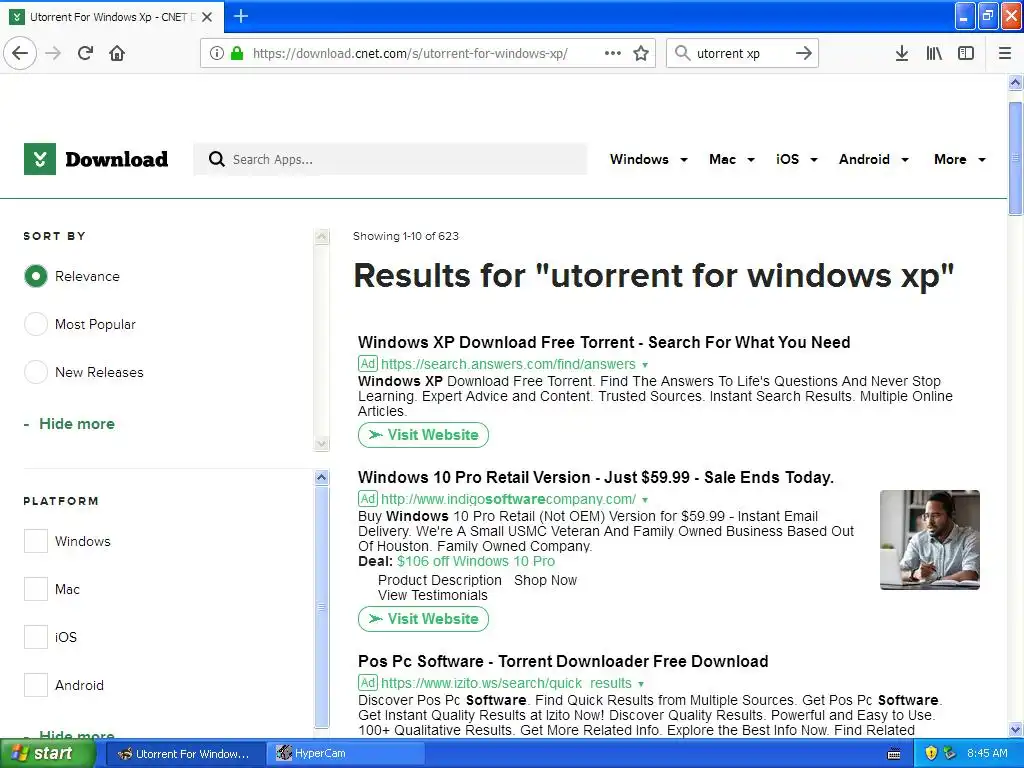Viewport: 1024px width, 768px height.
Task: Open the answers.com ad options arrow
Action: tap(645, 365)
